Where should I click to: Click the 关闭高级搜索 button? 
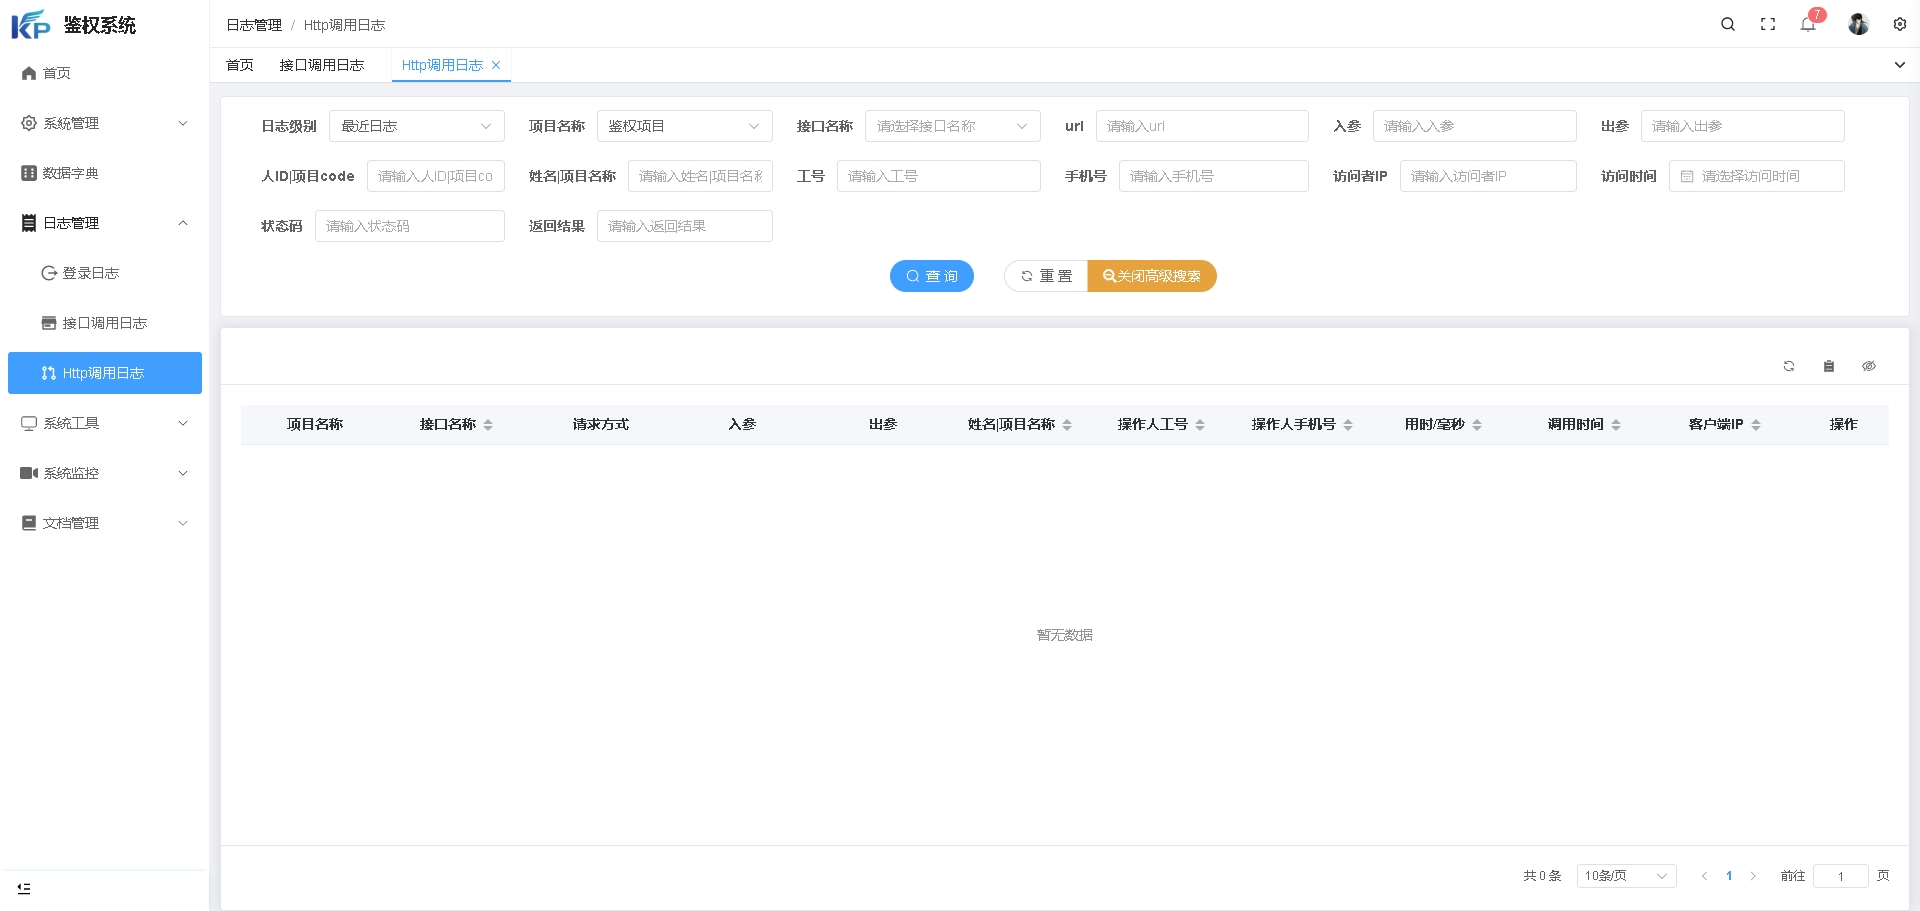point(1151,276)
